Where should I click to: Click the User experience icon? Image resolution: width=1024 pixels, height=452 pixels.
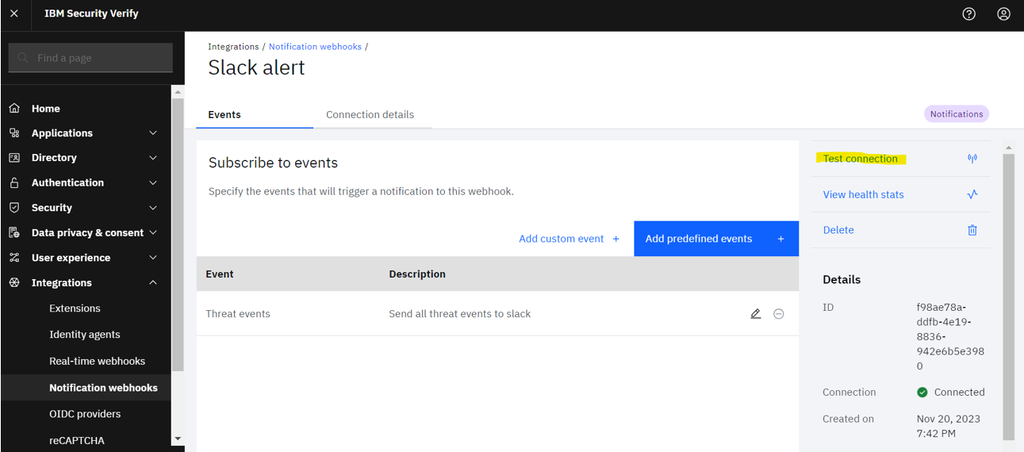14,257
